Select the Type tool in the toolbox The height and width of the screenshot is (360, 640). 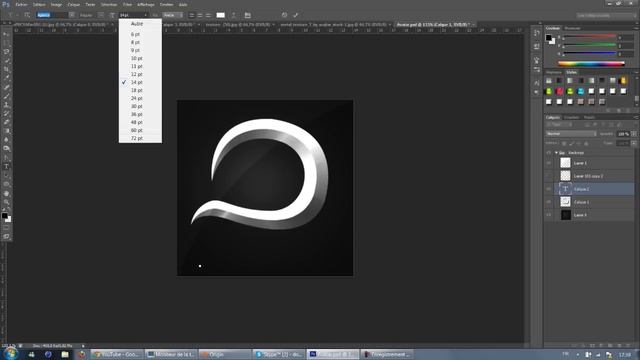pyautogui.click(x=6, y=167)
